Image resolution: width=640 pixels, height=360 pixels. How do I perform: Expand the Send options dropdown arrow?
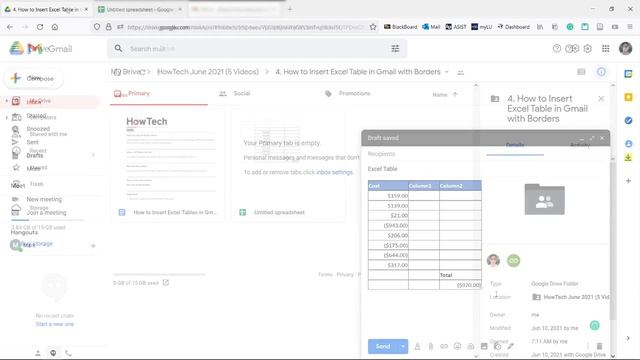pyautogui.click(x=402, y=346)
